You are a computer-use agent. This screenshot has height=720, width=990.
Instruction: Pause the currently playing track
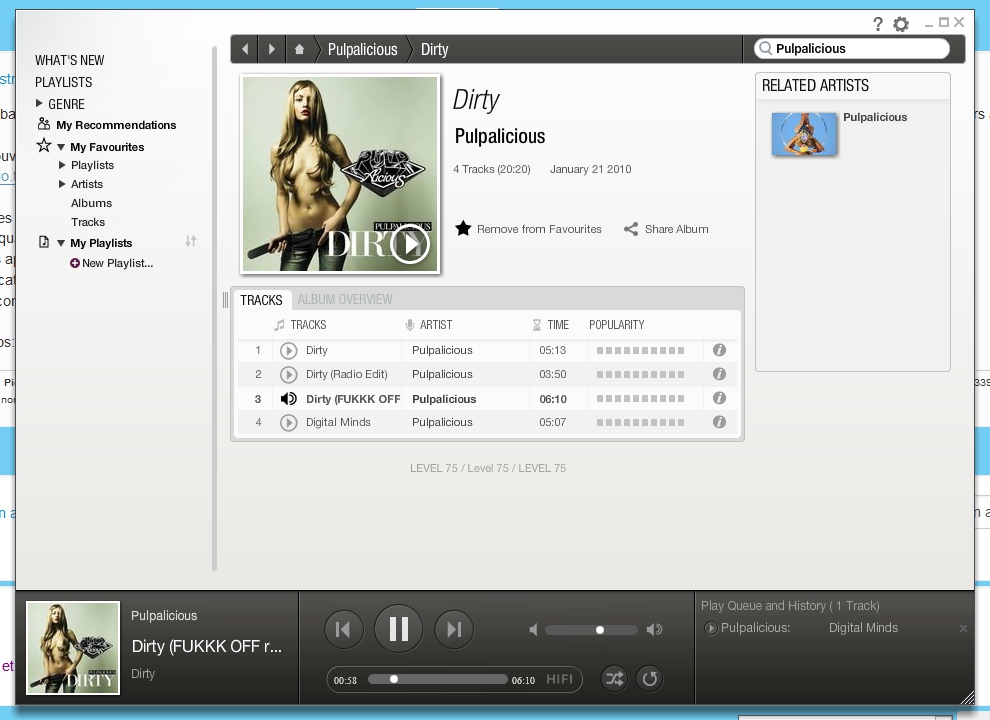(x=398, y=629)
